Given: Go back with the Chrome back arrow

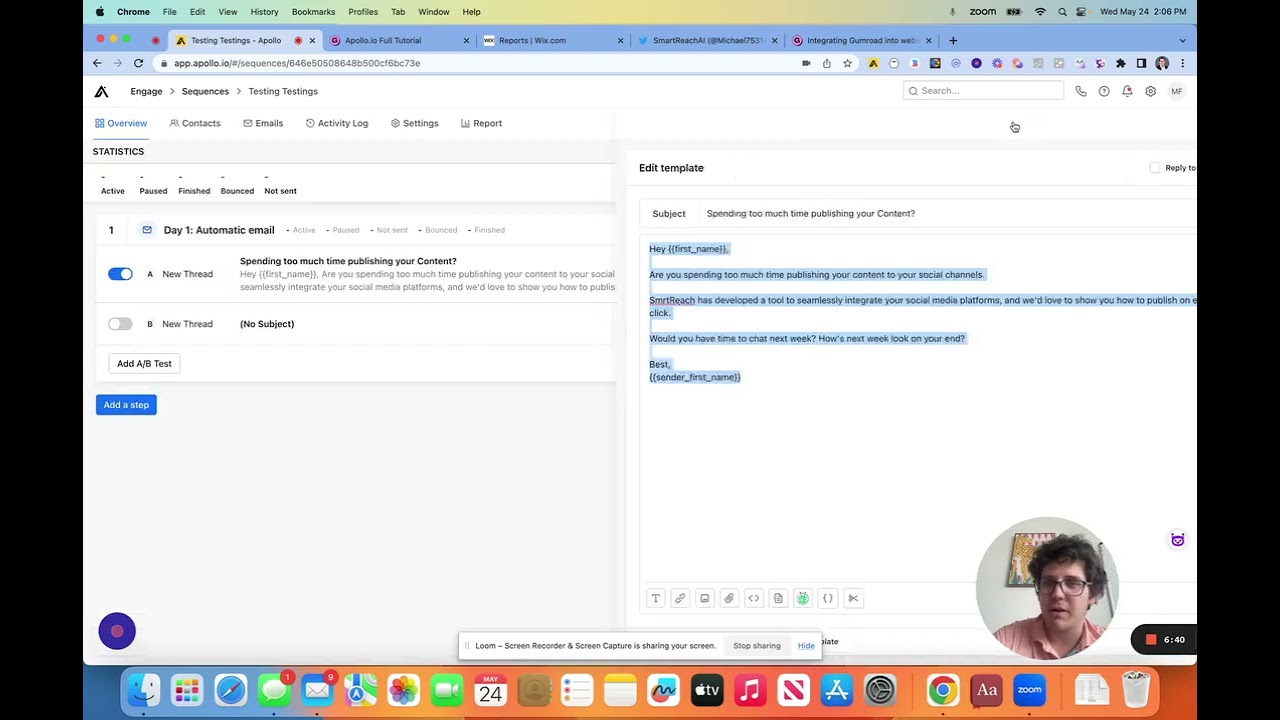Looking at the screenshot, I should [x=97, y=63].
